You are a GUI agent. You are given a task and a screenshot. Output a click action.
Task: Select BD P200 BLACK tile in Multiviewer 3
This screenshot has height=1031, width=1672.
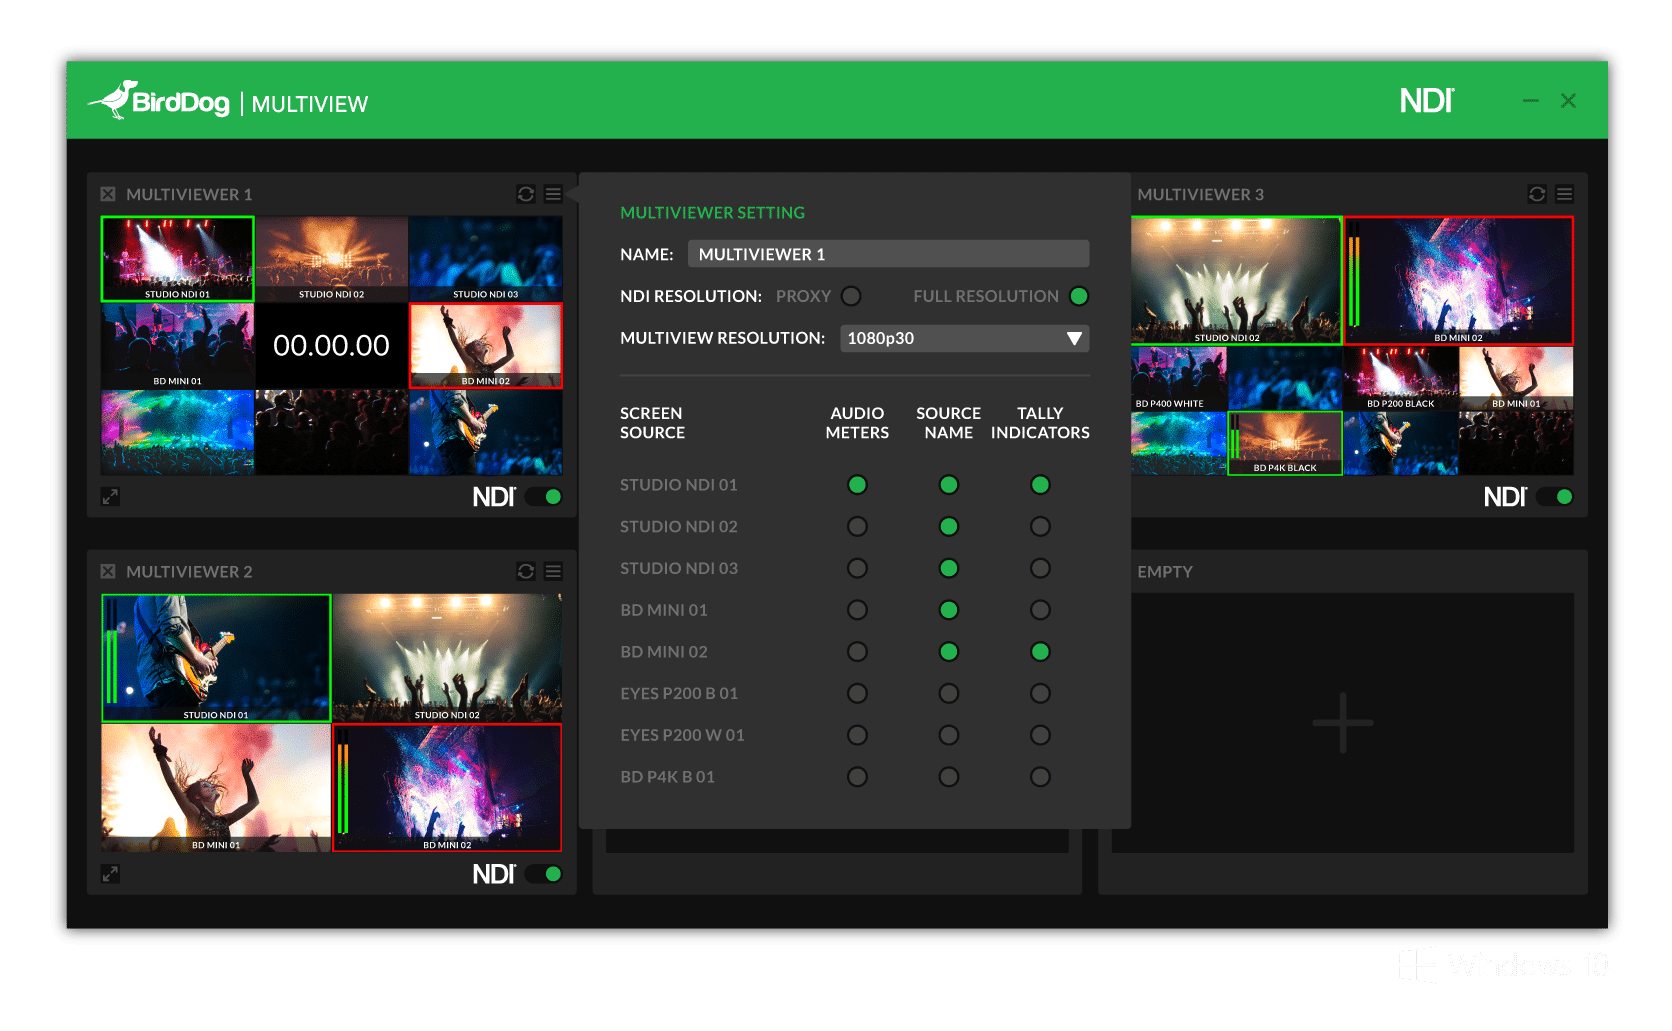pyautogui.click(x=1401, y=378)
